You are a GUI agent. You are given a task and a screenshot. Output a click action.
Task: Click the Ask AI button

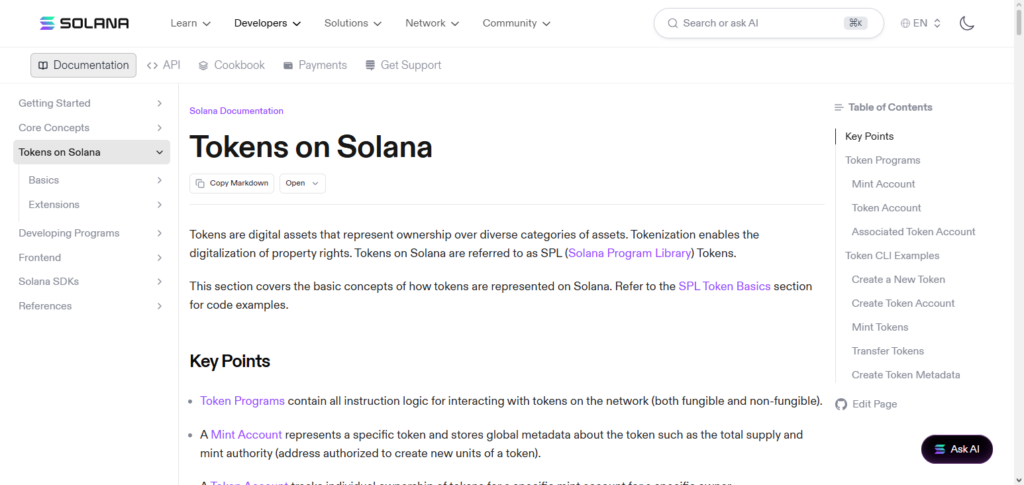pos(957,449)
